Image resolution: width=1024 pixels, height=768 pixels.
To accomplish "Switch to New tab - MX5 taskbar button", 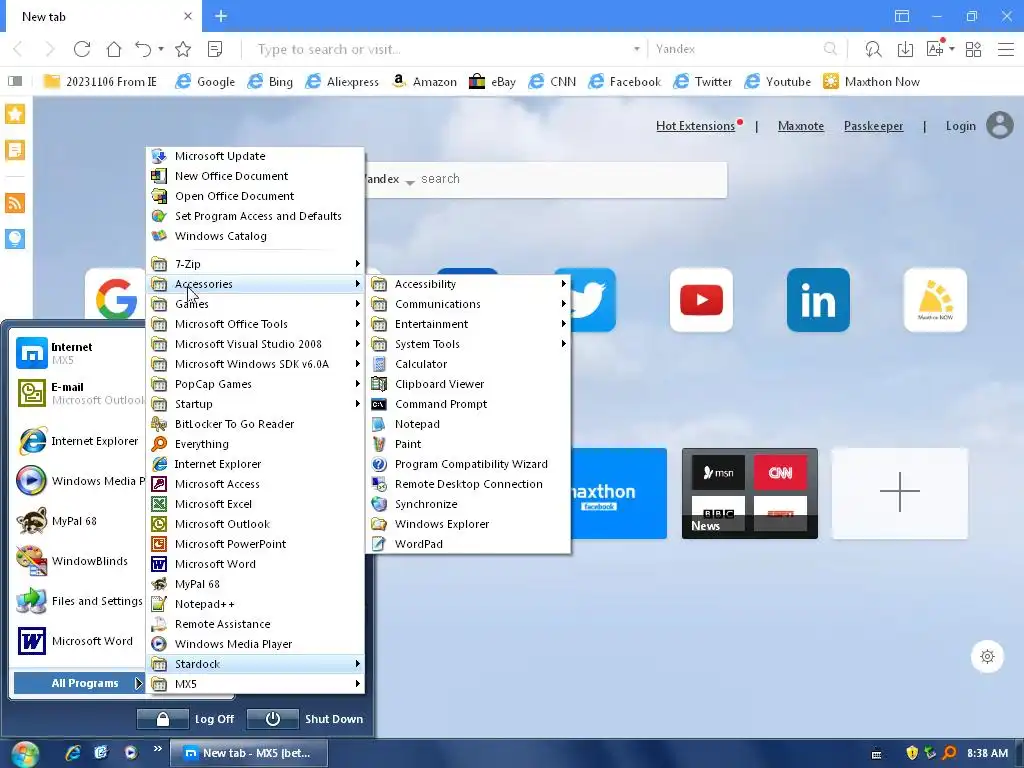I will point(248,753).
